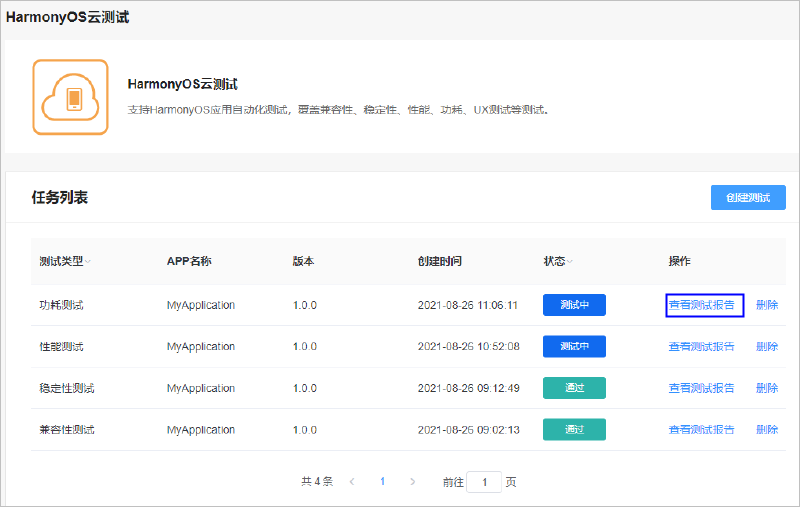Click the 共 4 条 total count text

317,481
